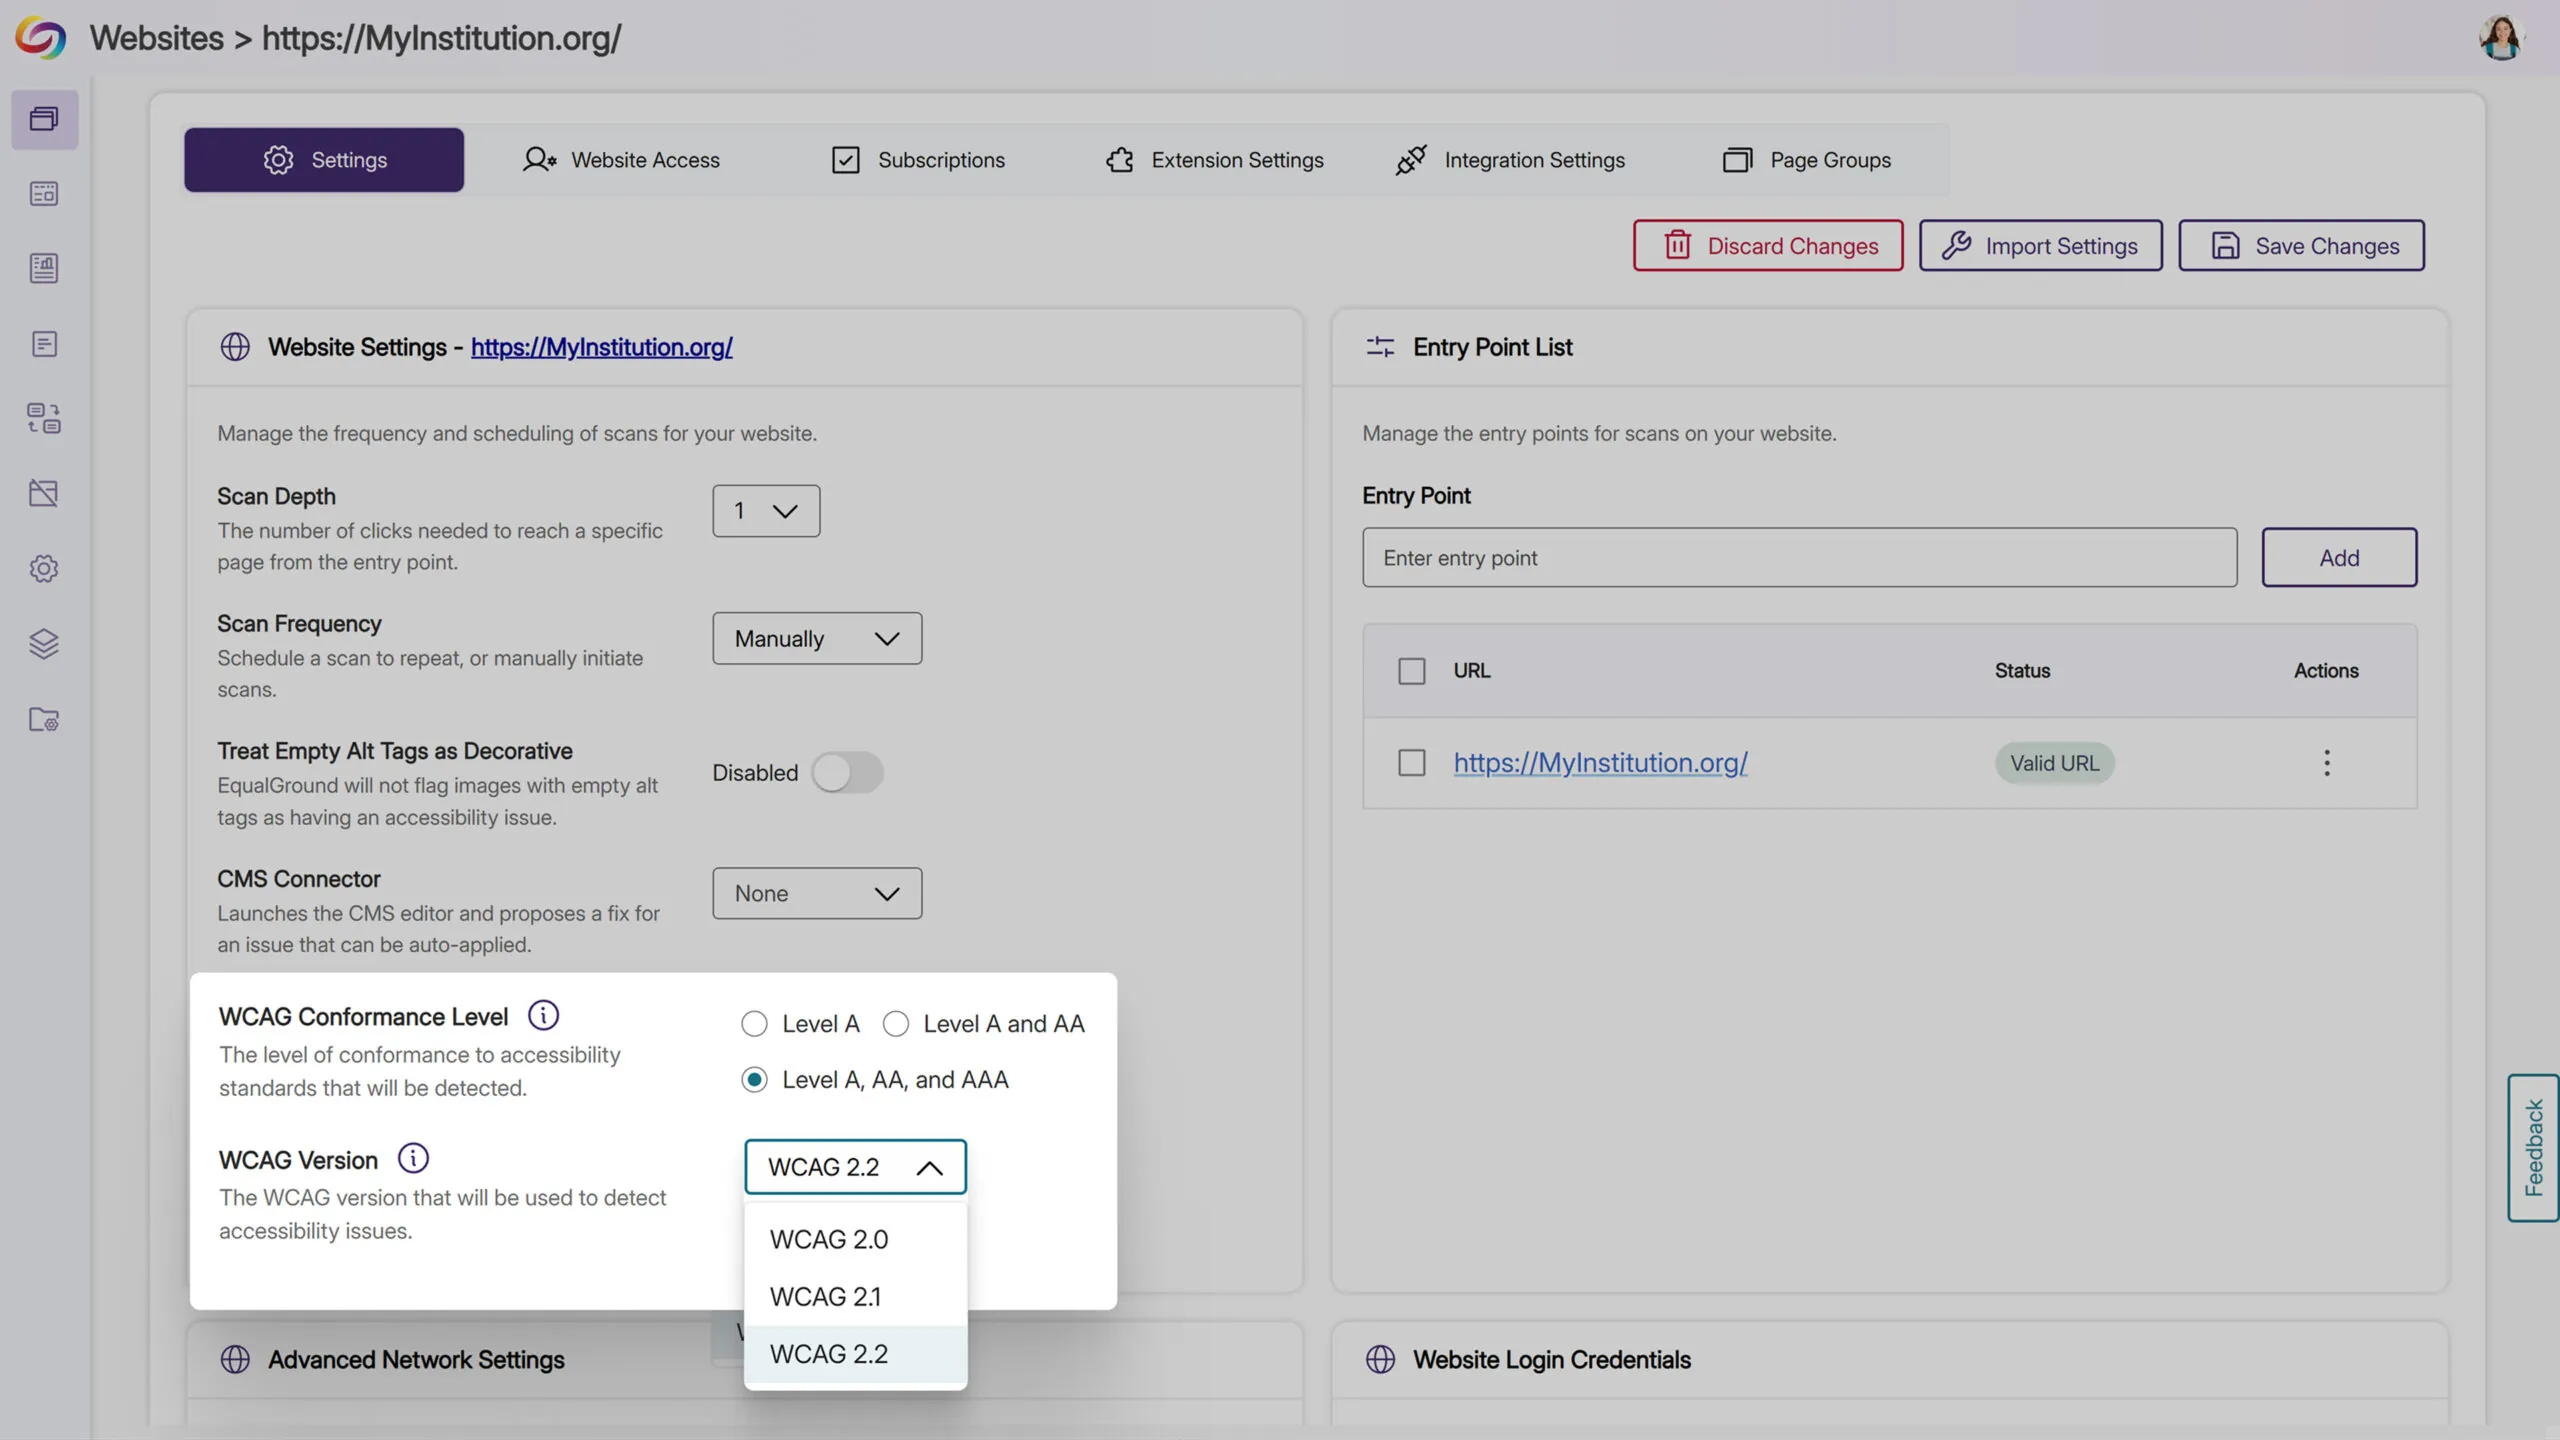Select the Level A and AA radio button
This screenshot has height=1440, width=2560.
coord(896,1024)
